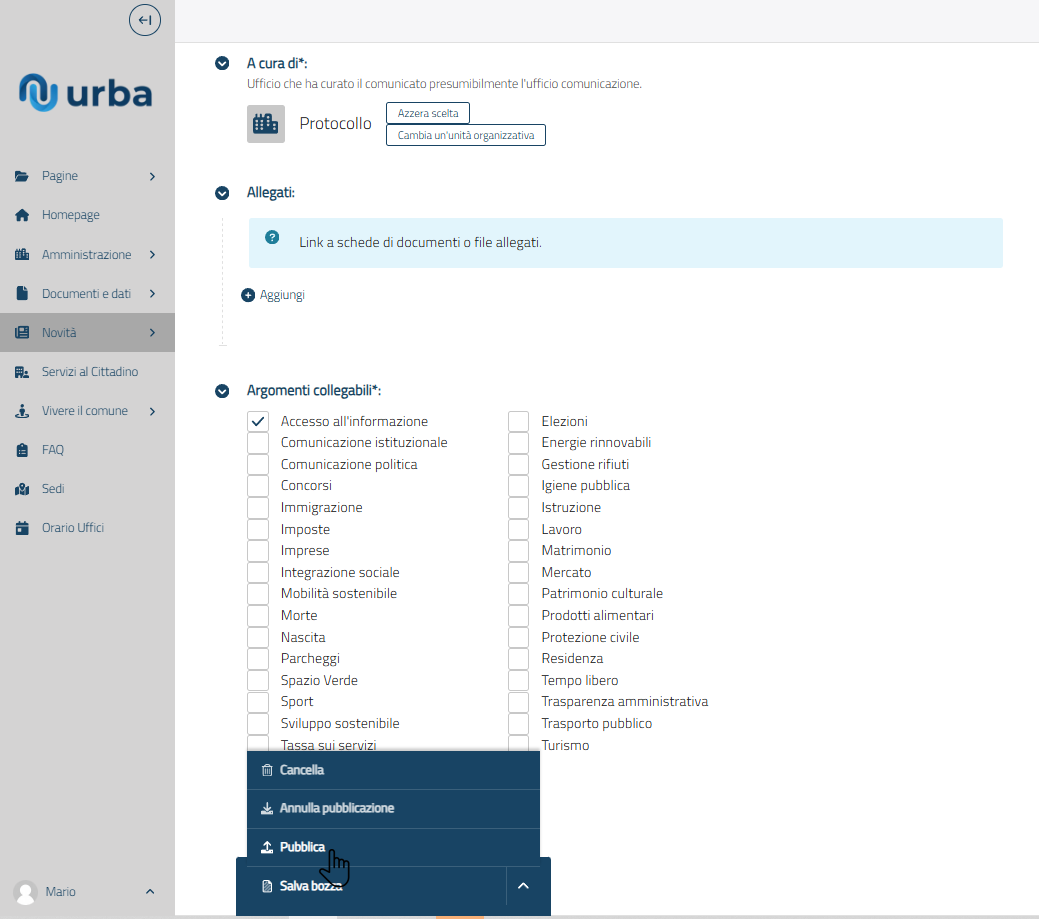The image size is (1039, 919).
Task: Open Orario Uffici calendar item
Action: pyautogui.click(x=72, y=528)
